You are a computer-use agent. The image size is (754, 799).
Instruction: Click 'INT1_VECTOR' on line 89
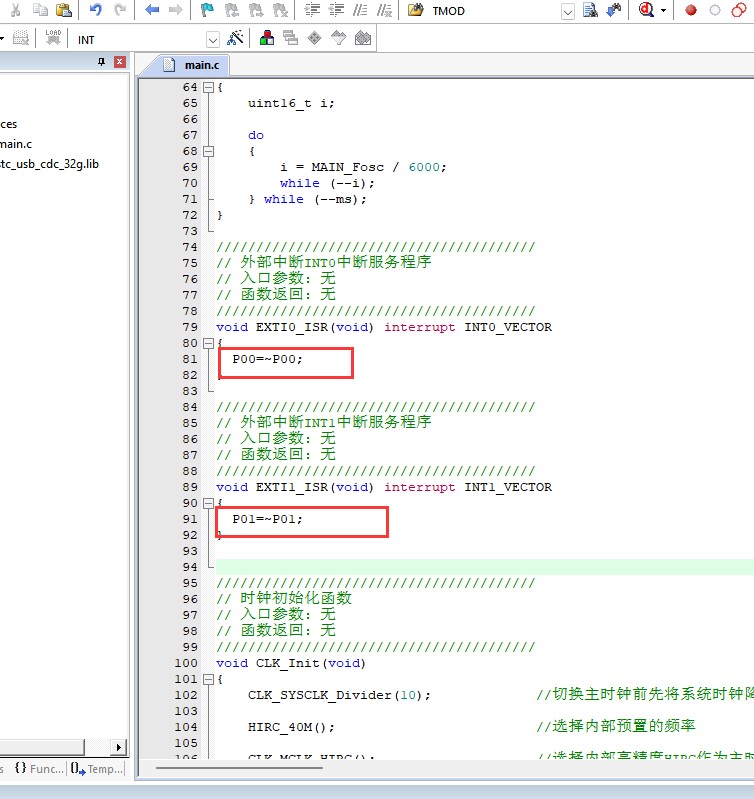tap(508, 487)
